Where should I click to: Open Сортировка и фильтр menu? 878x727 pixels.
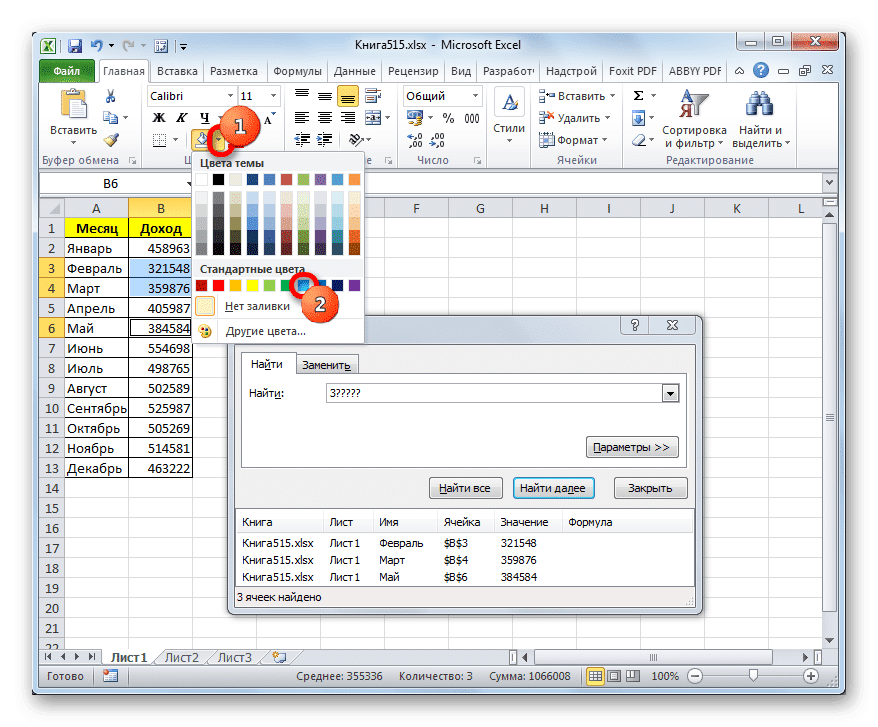point(694,119)
